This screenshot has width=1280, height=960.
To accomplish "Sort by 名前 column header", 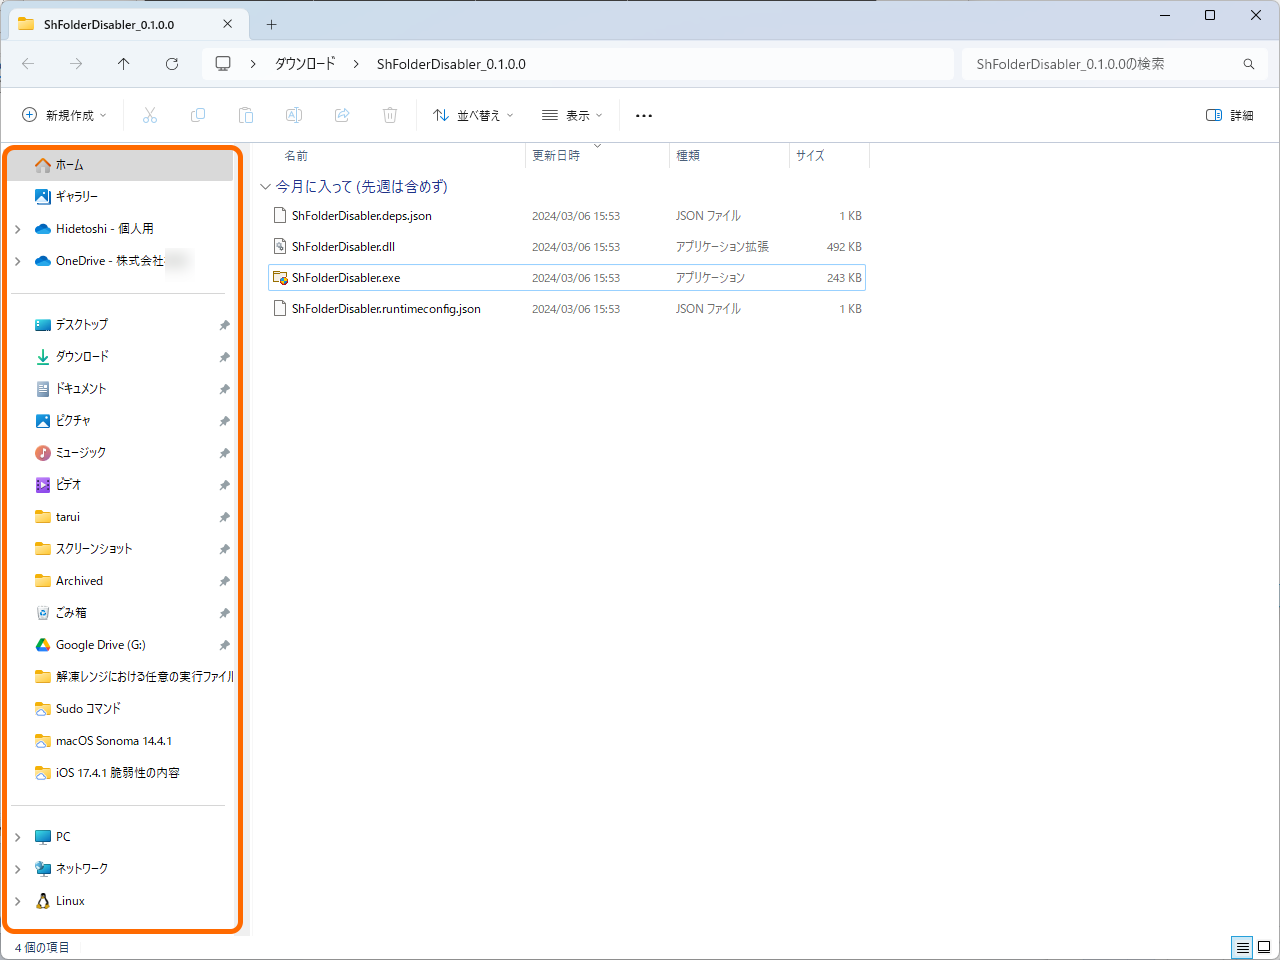I will tap(296, 156).
